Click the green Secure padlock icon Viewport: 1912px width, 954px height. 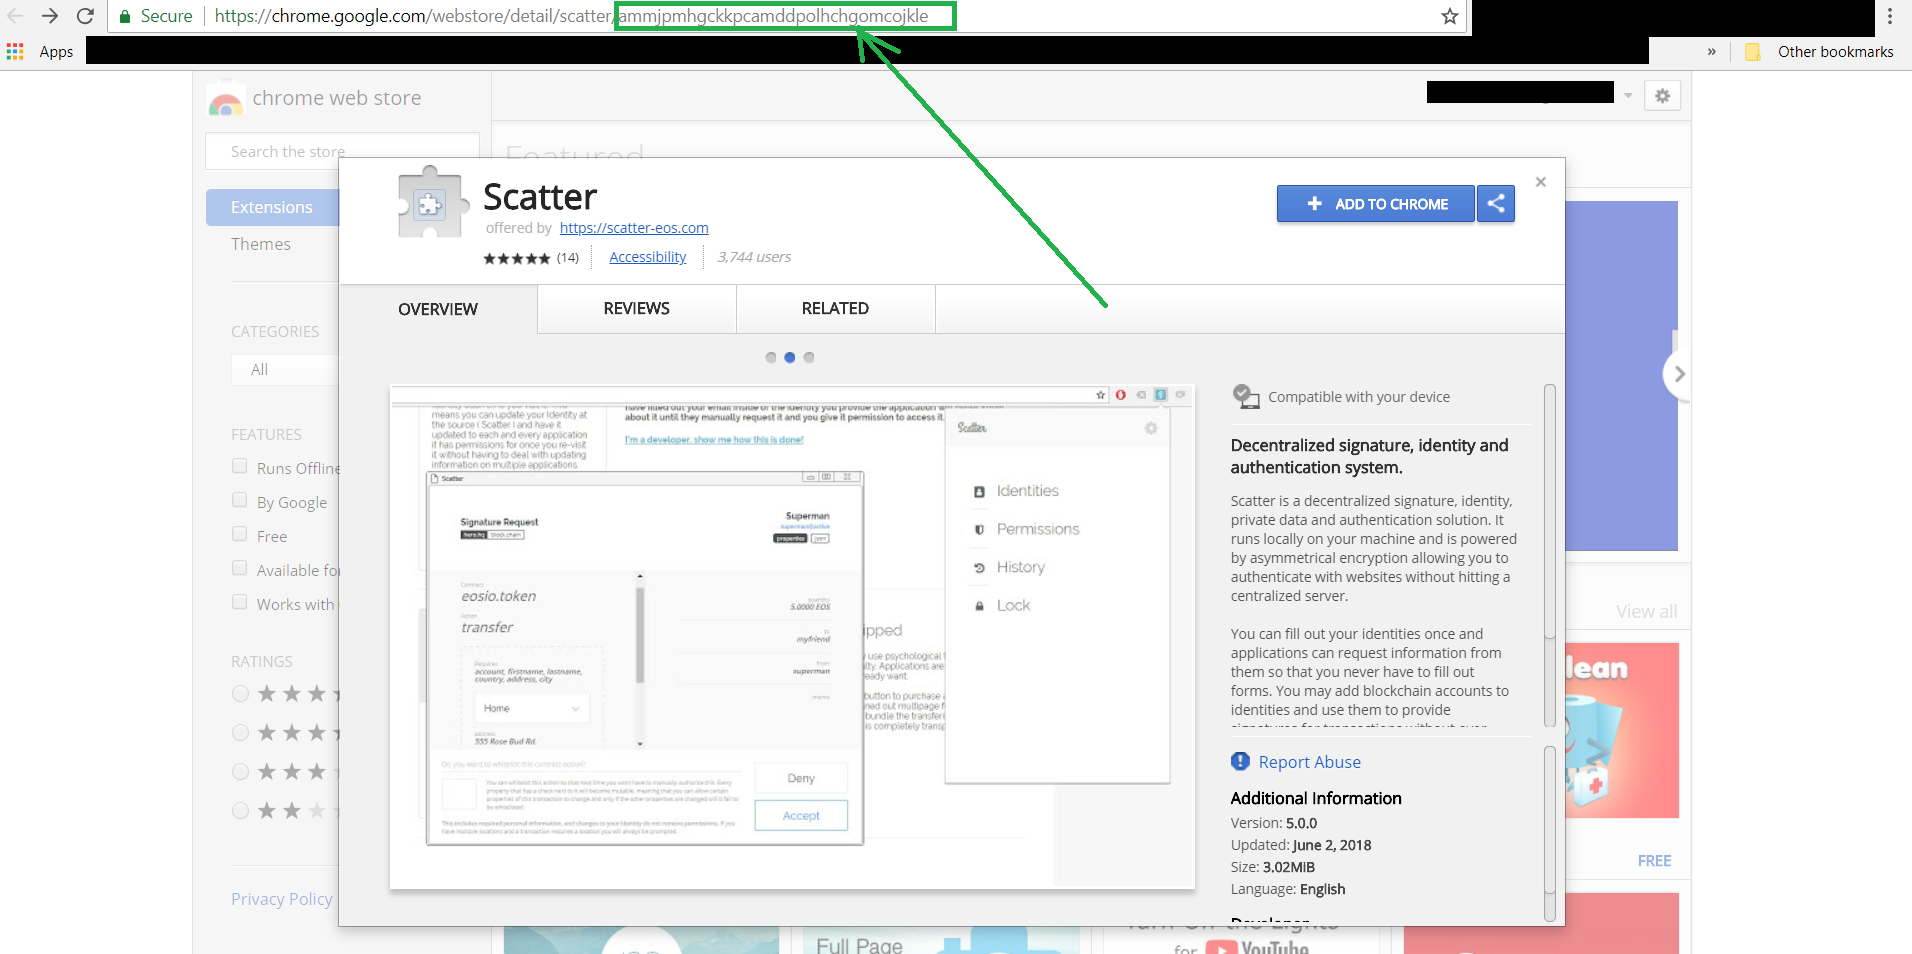coord(125,16)
